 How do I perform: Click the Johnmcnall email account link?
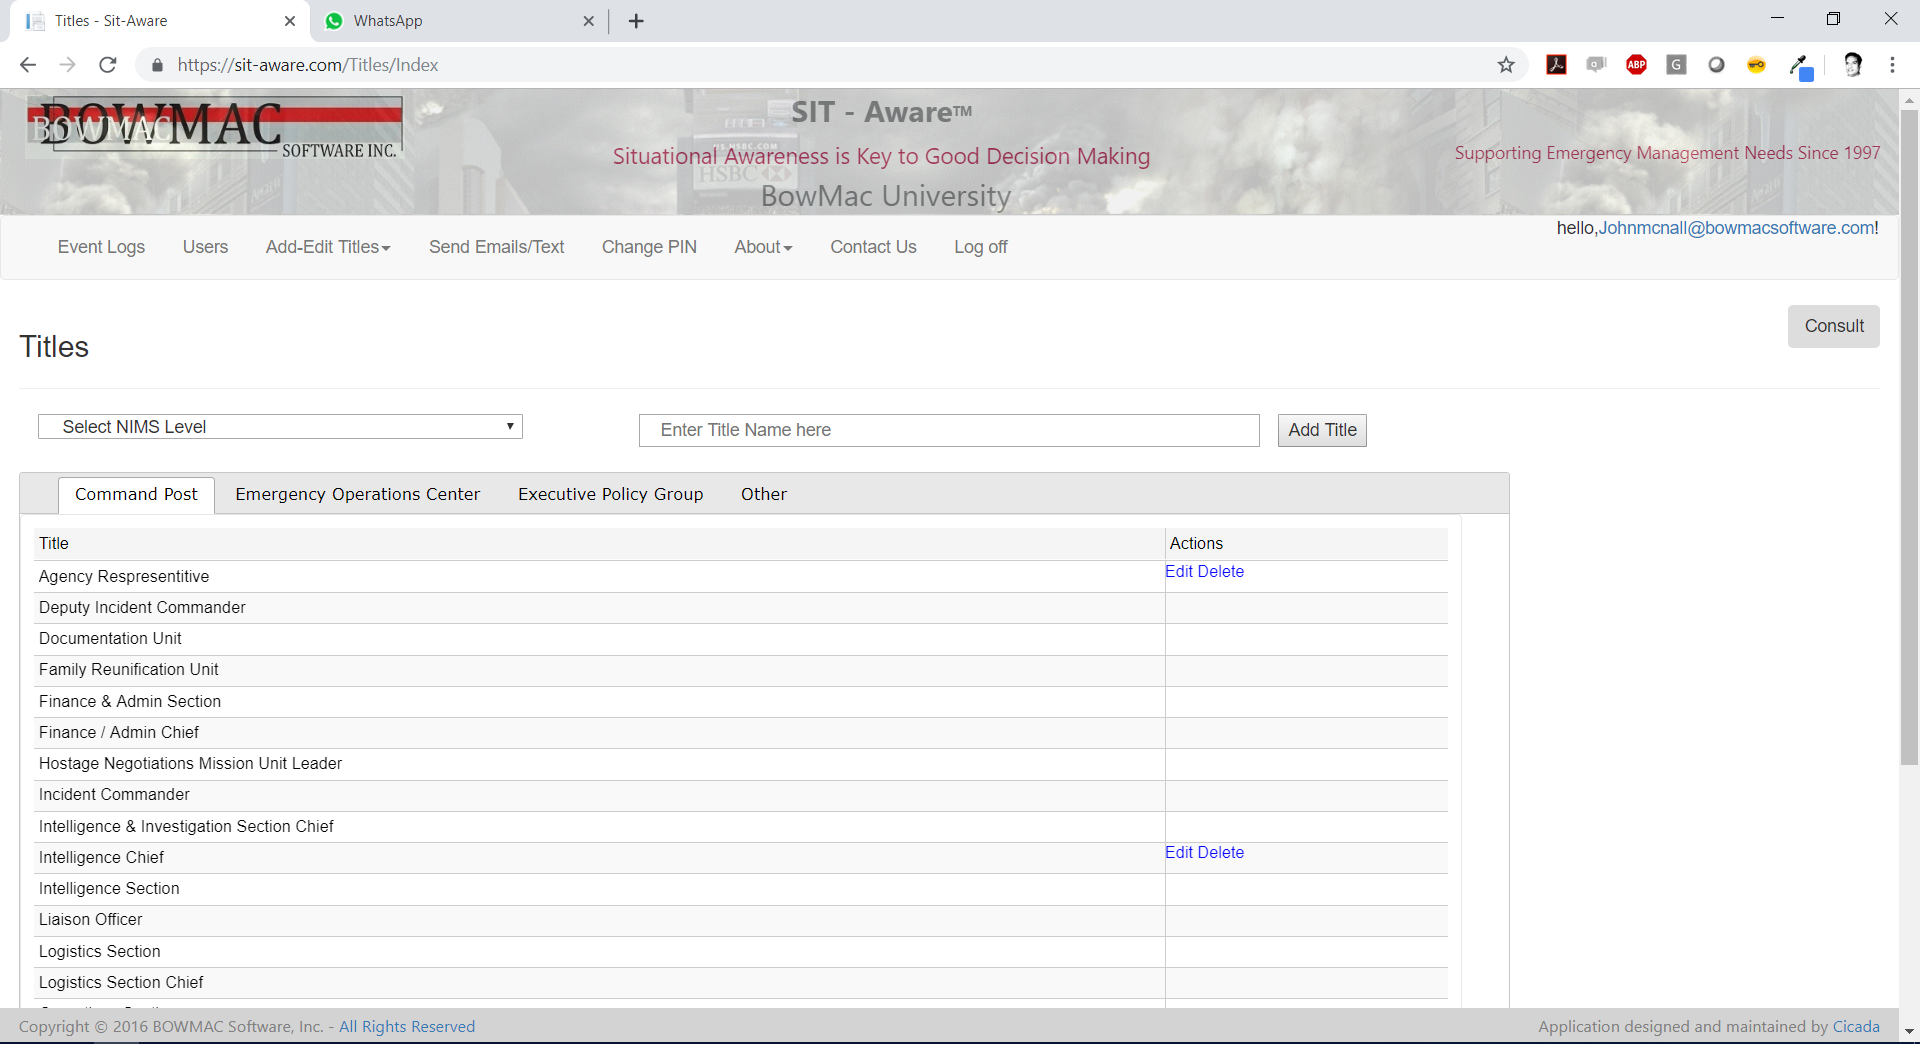pyautogui.click(x=1736, y=228)
